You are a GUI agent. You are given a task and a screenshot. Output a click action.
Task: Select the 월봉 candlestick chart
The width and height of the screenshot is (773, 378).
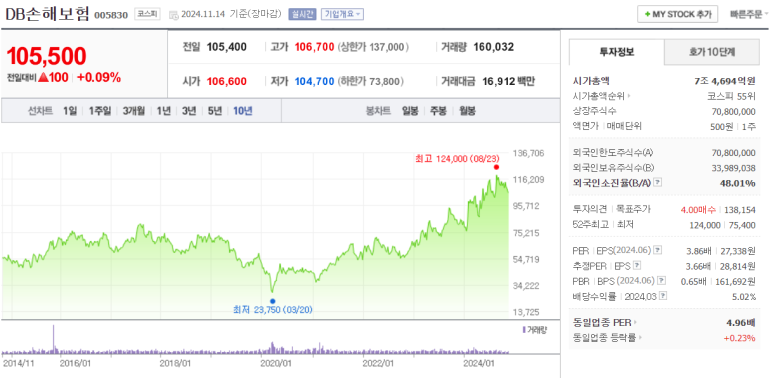pyautogui.click(x=467, y=111)
